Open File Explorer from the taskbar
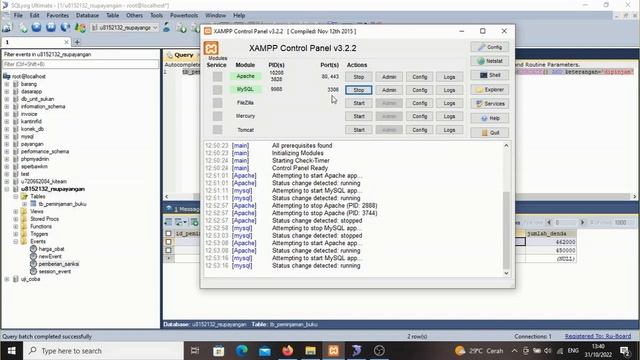 pos(311,351)
